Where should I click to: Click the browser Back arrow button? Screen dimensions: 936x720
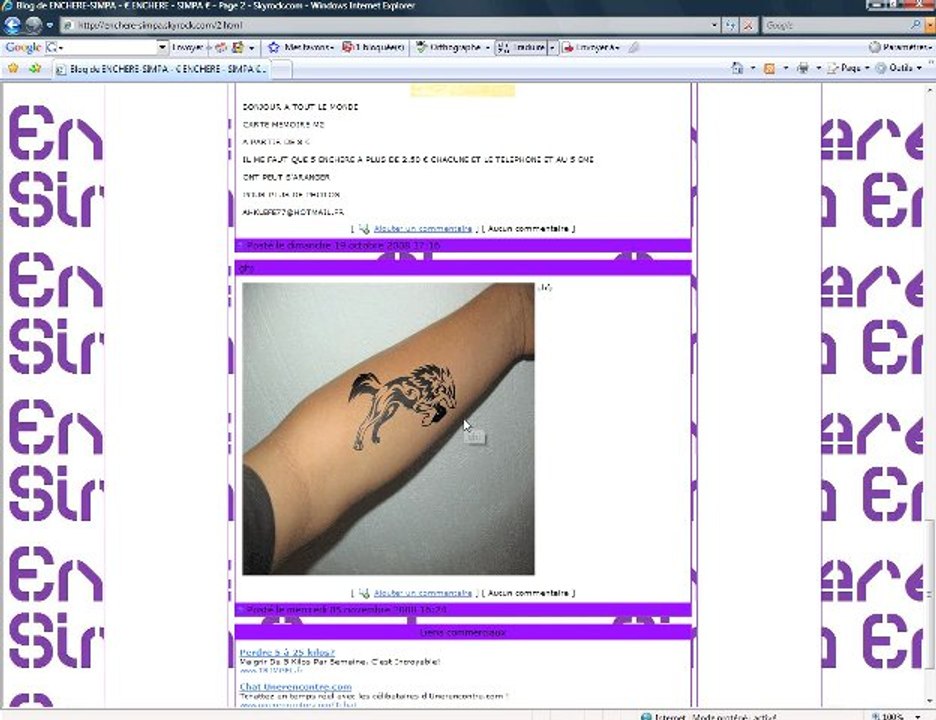pos(12,25)
